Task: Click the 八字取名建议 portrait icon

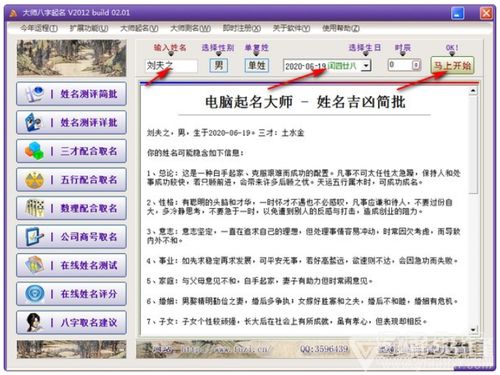Action: pyautogui.click(x=34, y=322)
